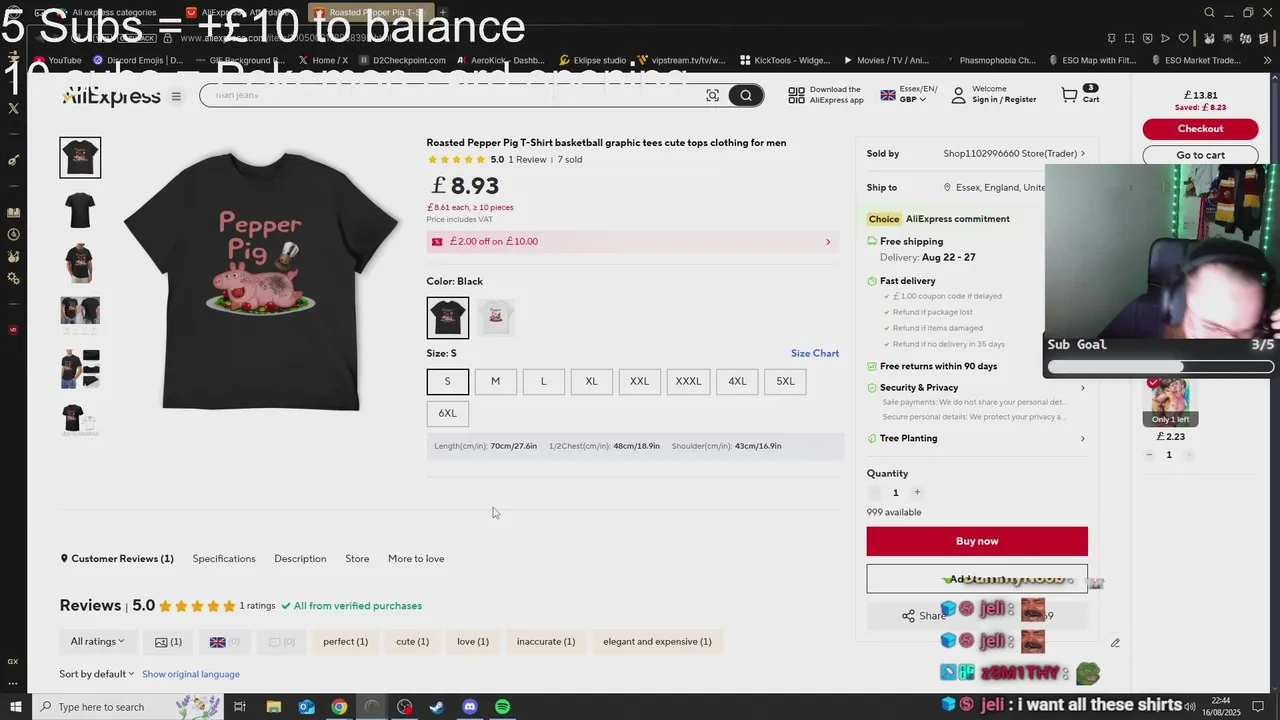Open File Explorer from taskbar
Viewport: 1280px width, 720px height.
pos(273,707)
